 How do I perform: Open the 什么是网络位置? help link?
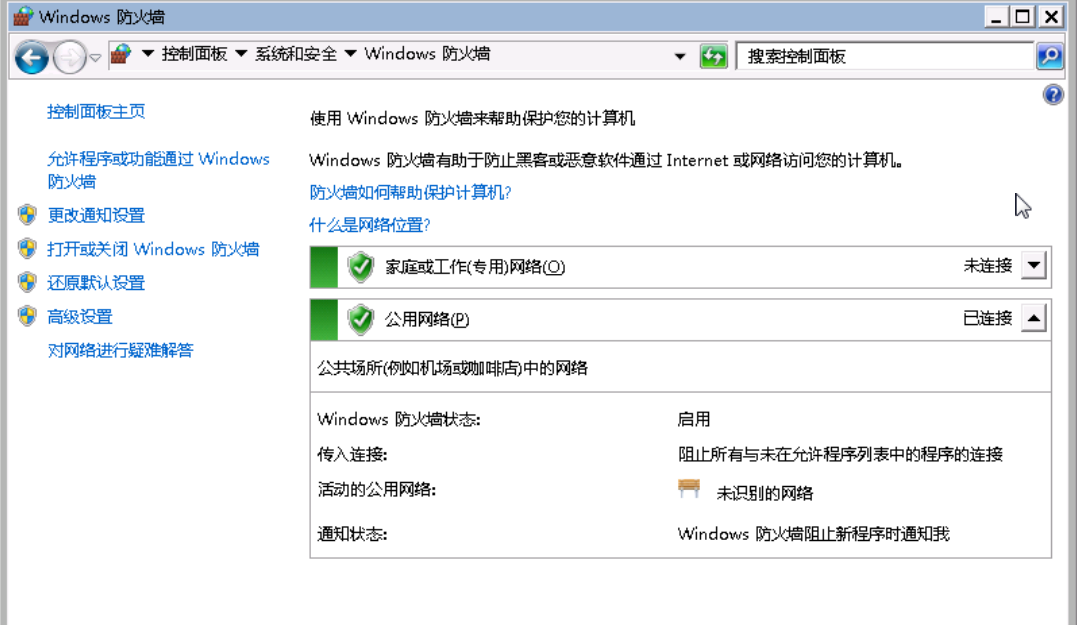[370, 225]
